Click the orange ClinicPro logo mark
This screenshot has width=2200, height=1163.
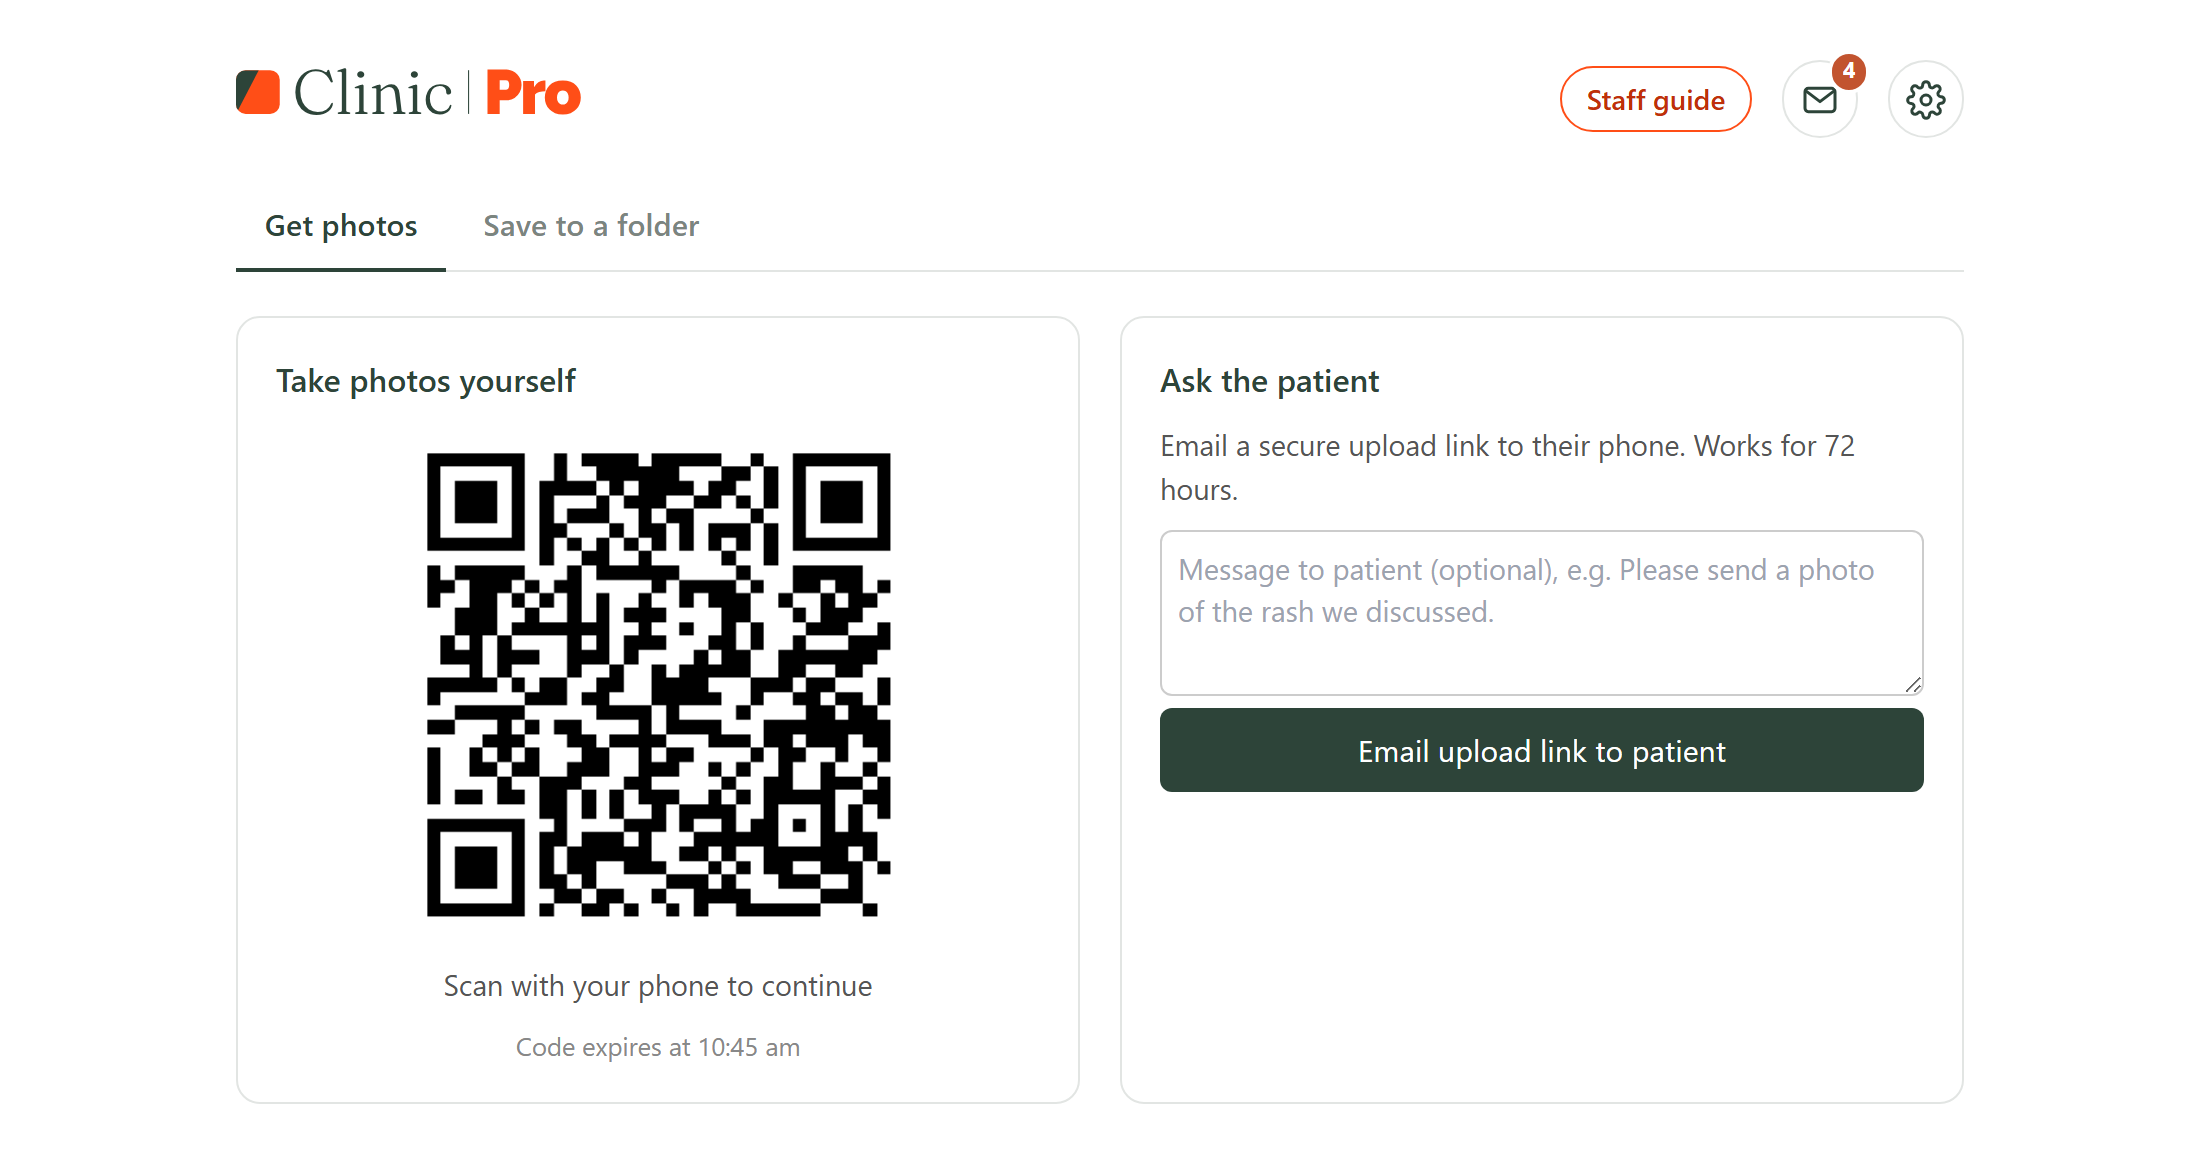[258, 92]
